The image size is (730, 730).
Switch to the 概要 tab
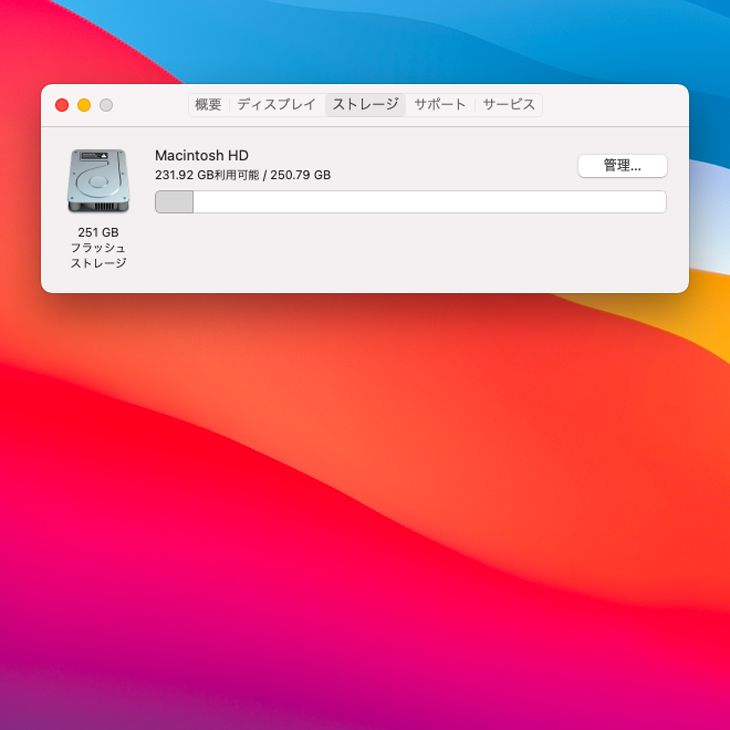click(208, 105)
